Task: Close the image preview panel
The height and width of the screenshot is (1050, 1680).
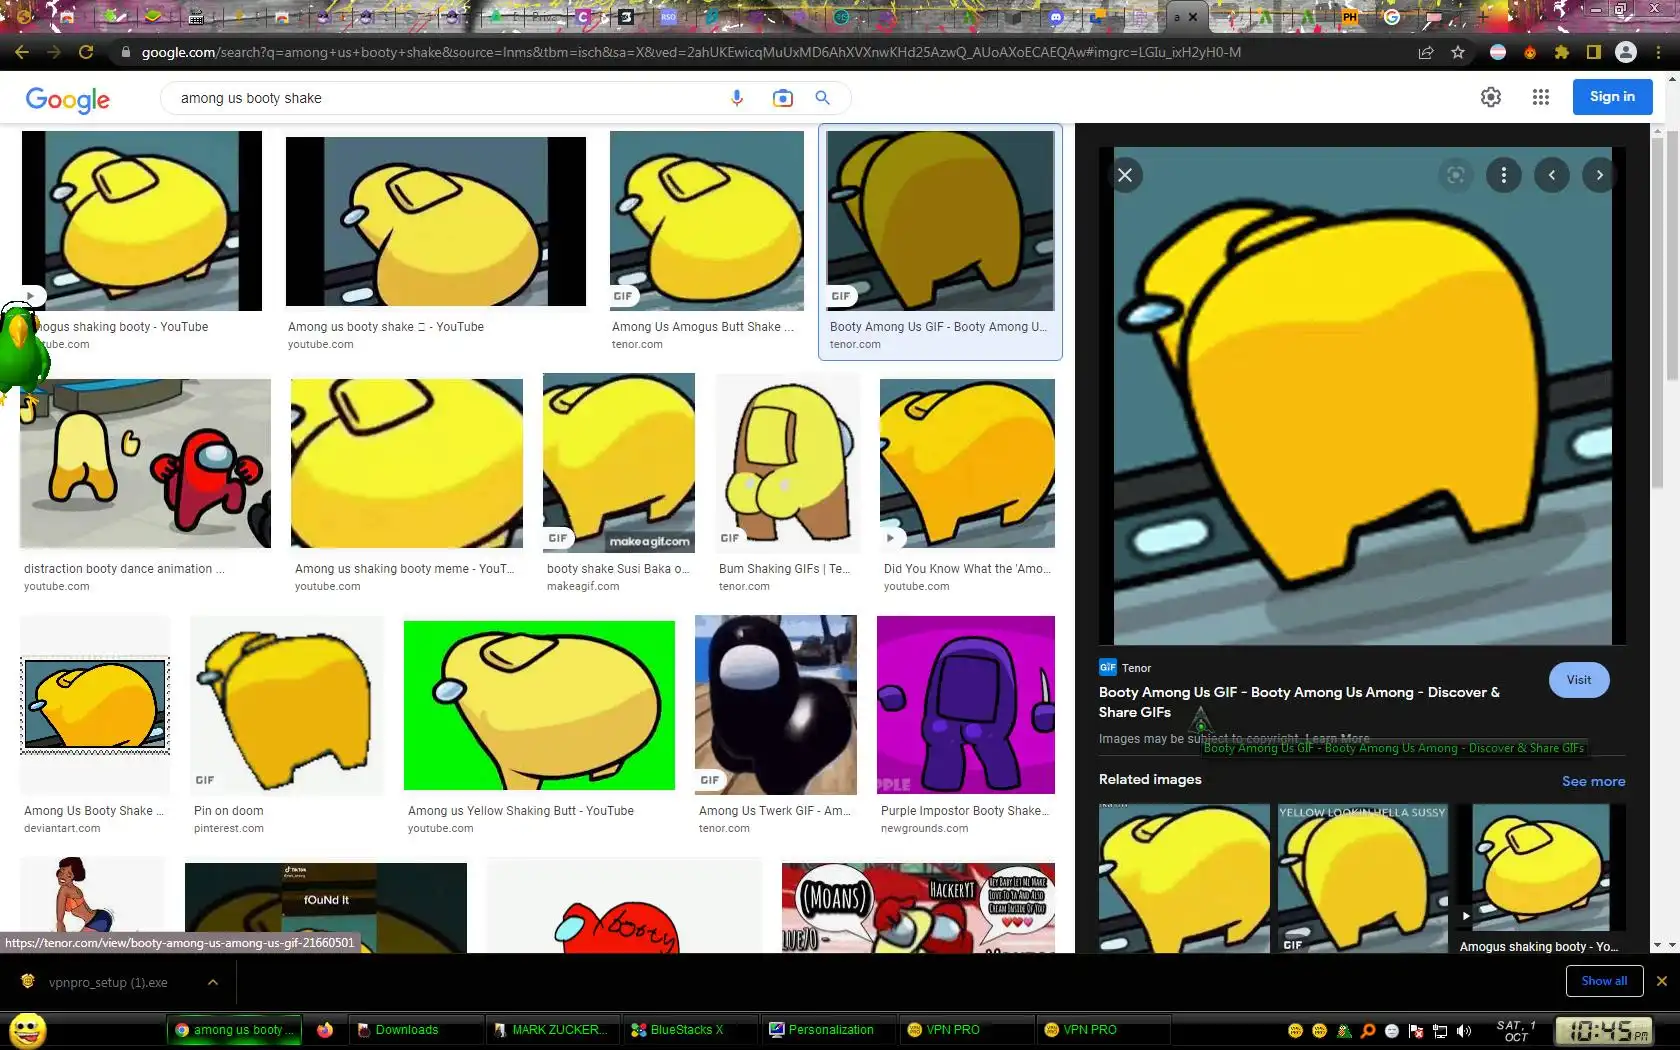Action: pyautogui.click(x=1125, y=175)
